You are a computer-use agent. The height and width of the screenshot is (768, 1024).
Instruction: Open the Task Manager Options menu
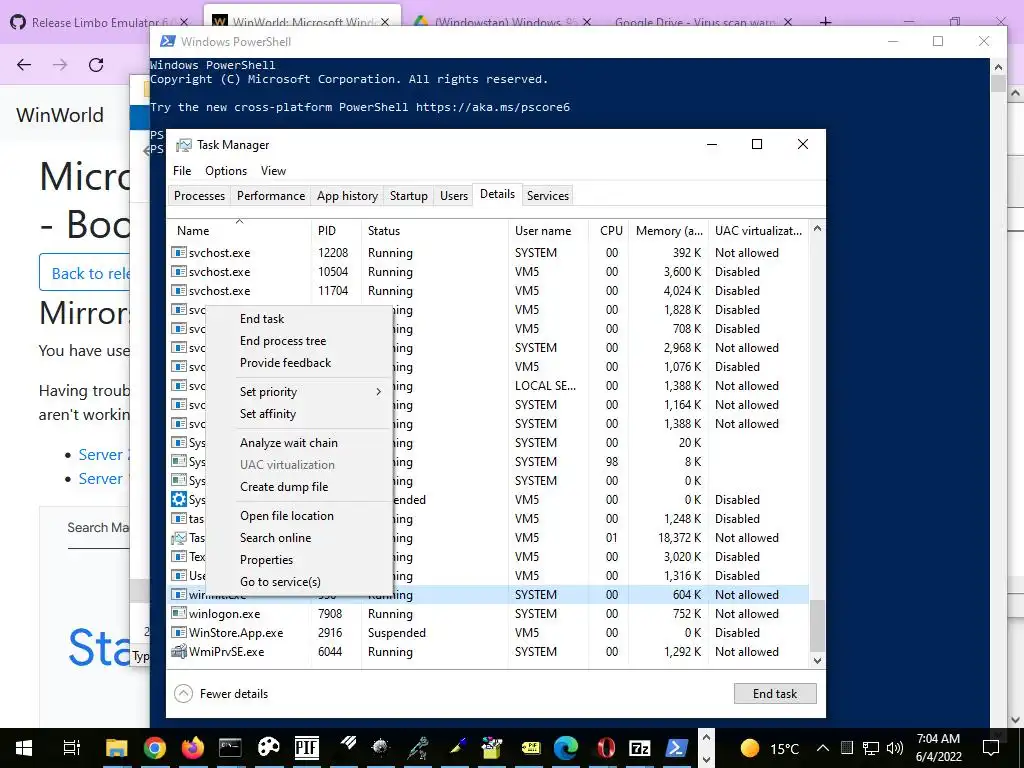point(226,171)
